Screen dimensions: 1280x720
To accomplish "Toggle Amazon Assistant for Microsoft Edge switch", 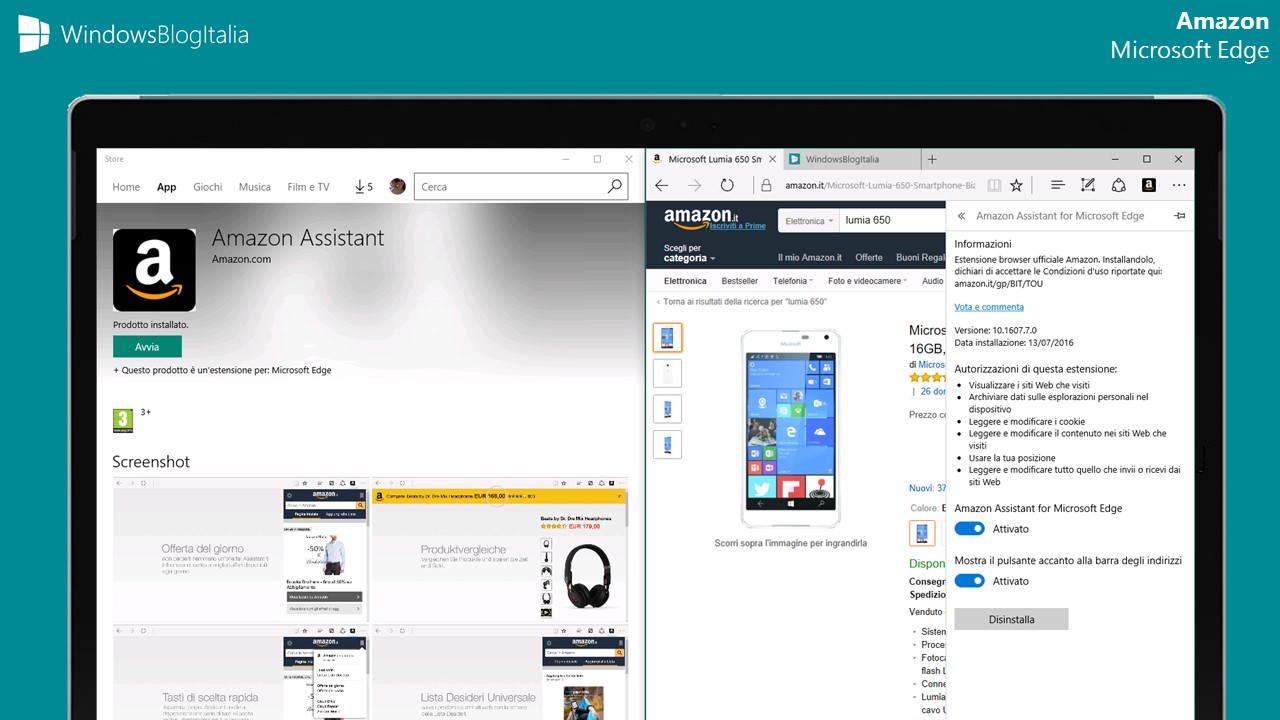I will (x=970, y=529).
